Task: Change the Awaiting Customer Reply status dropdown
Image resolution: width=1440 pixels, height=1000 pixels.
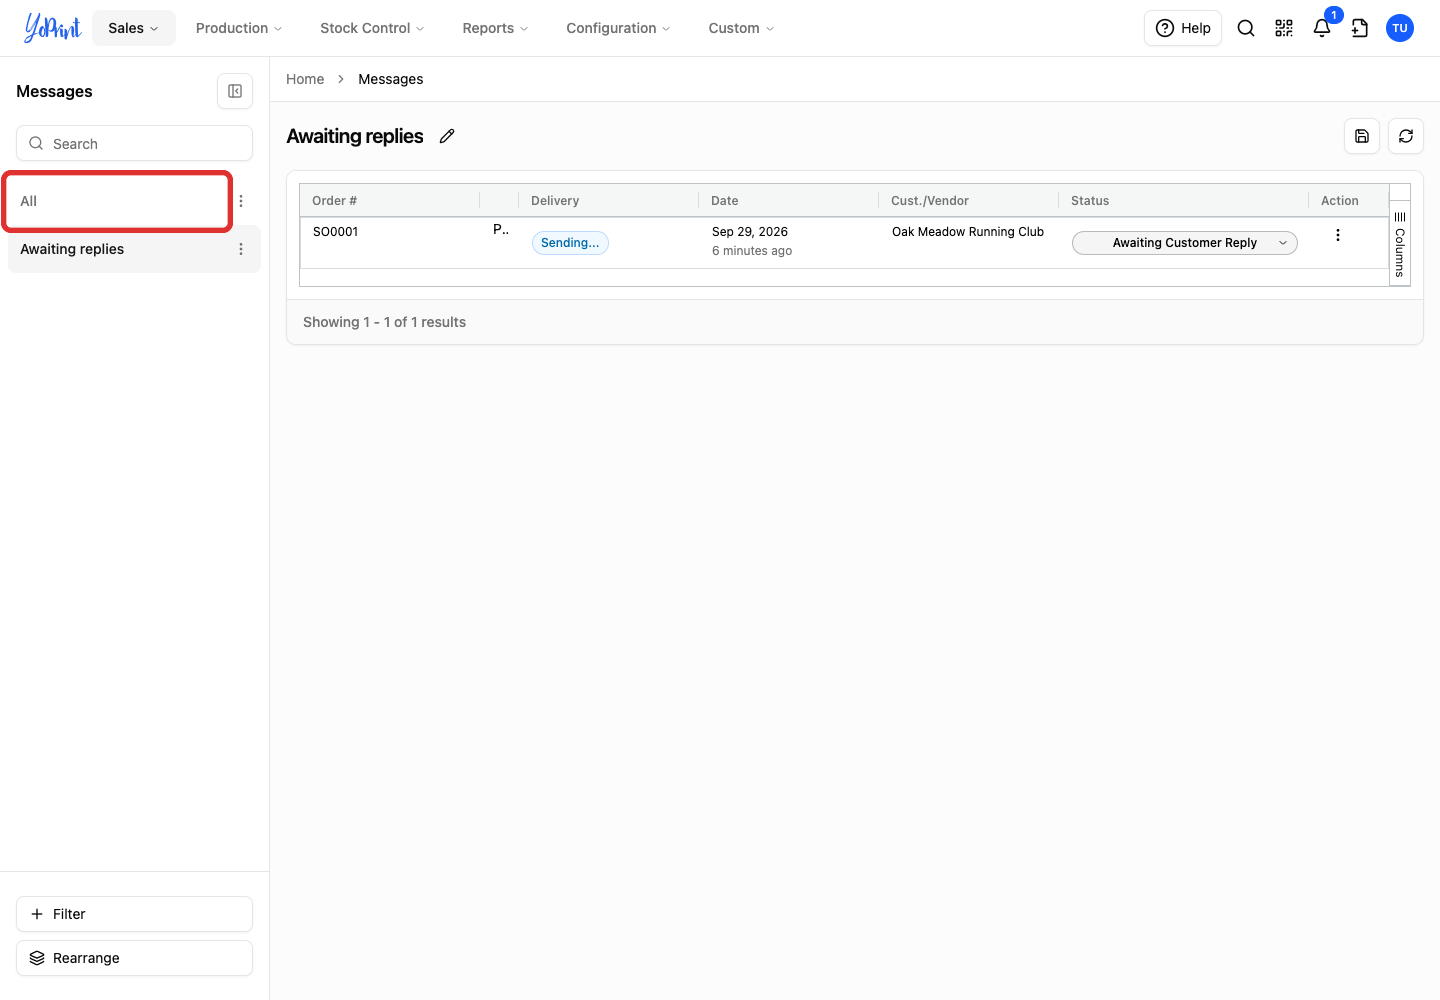Action: [x=1185, y=243]
